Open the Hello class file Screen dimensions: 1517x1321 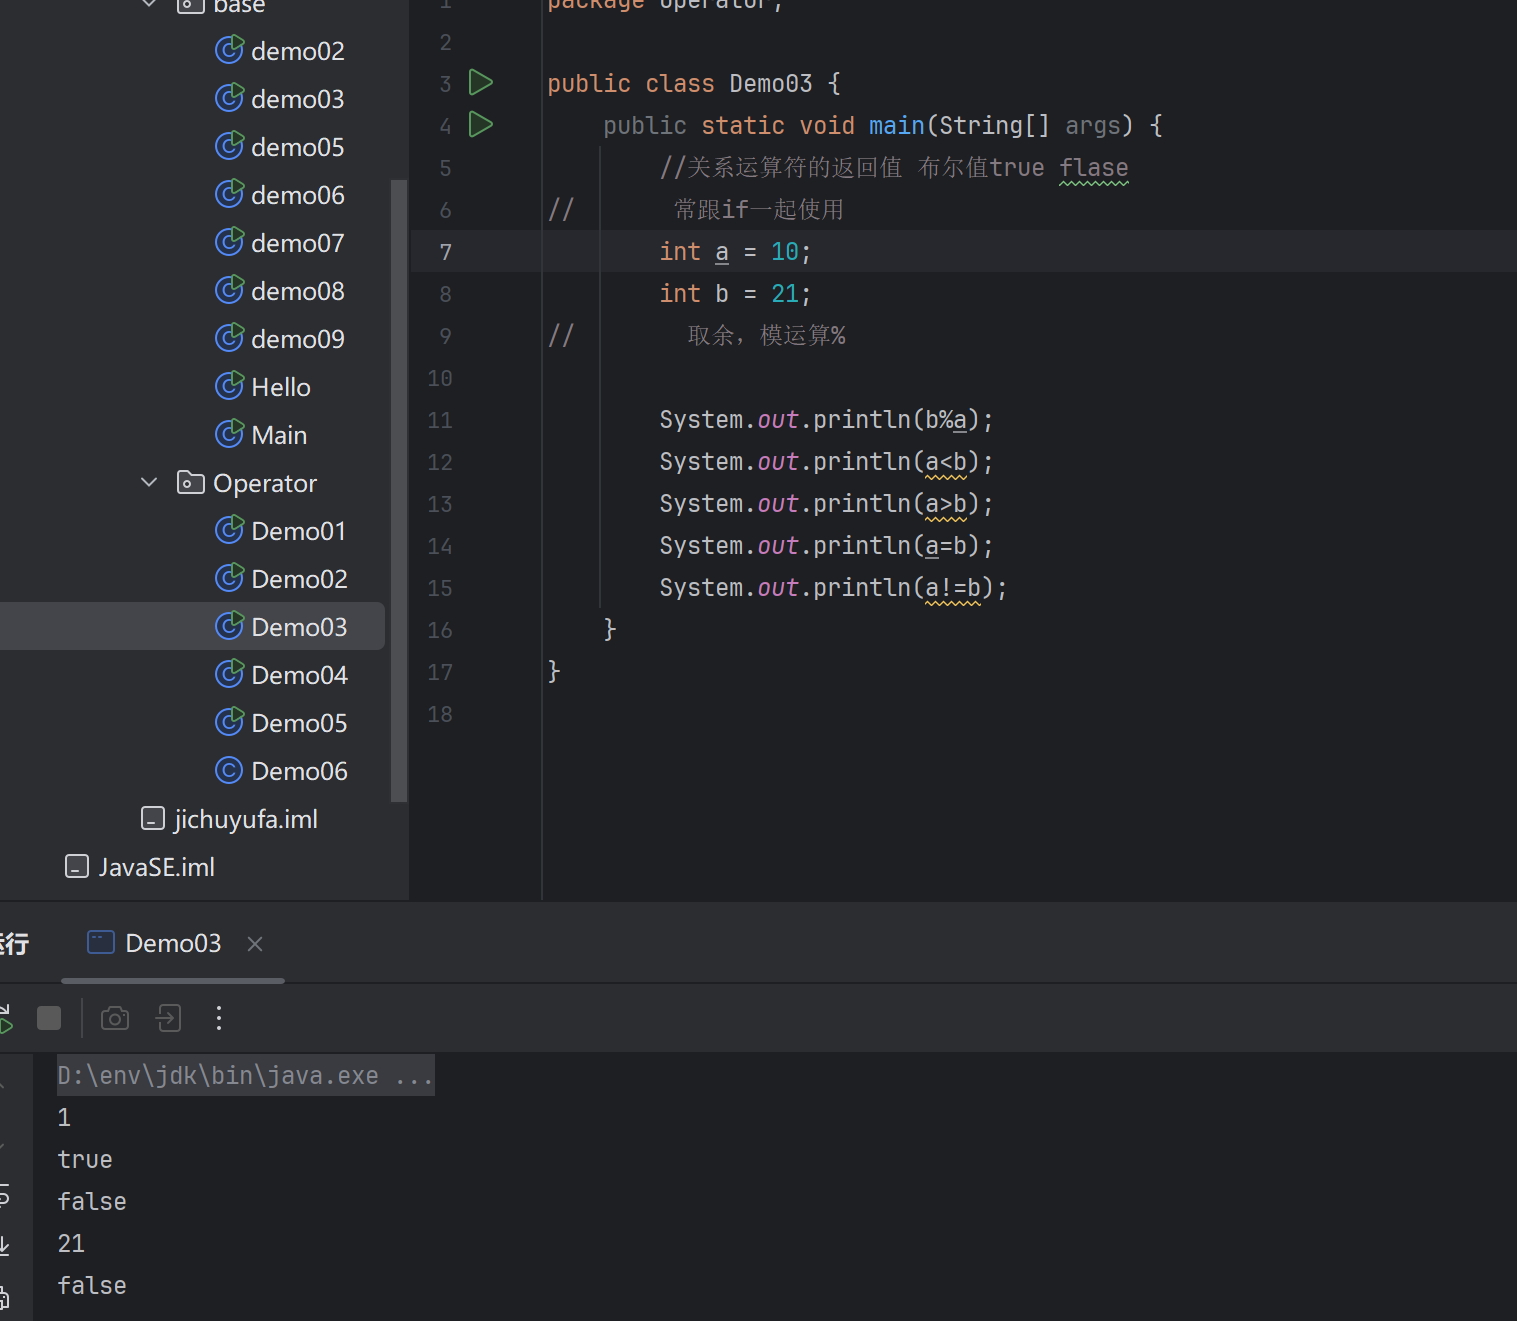pyautogui.click(x=281, y=387)
